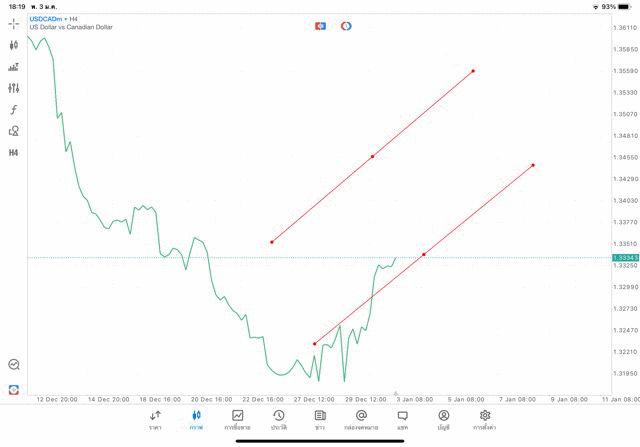
Task: Open chart settings sliders icon
Action: click(14, 88)
